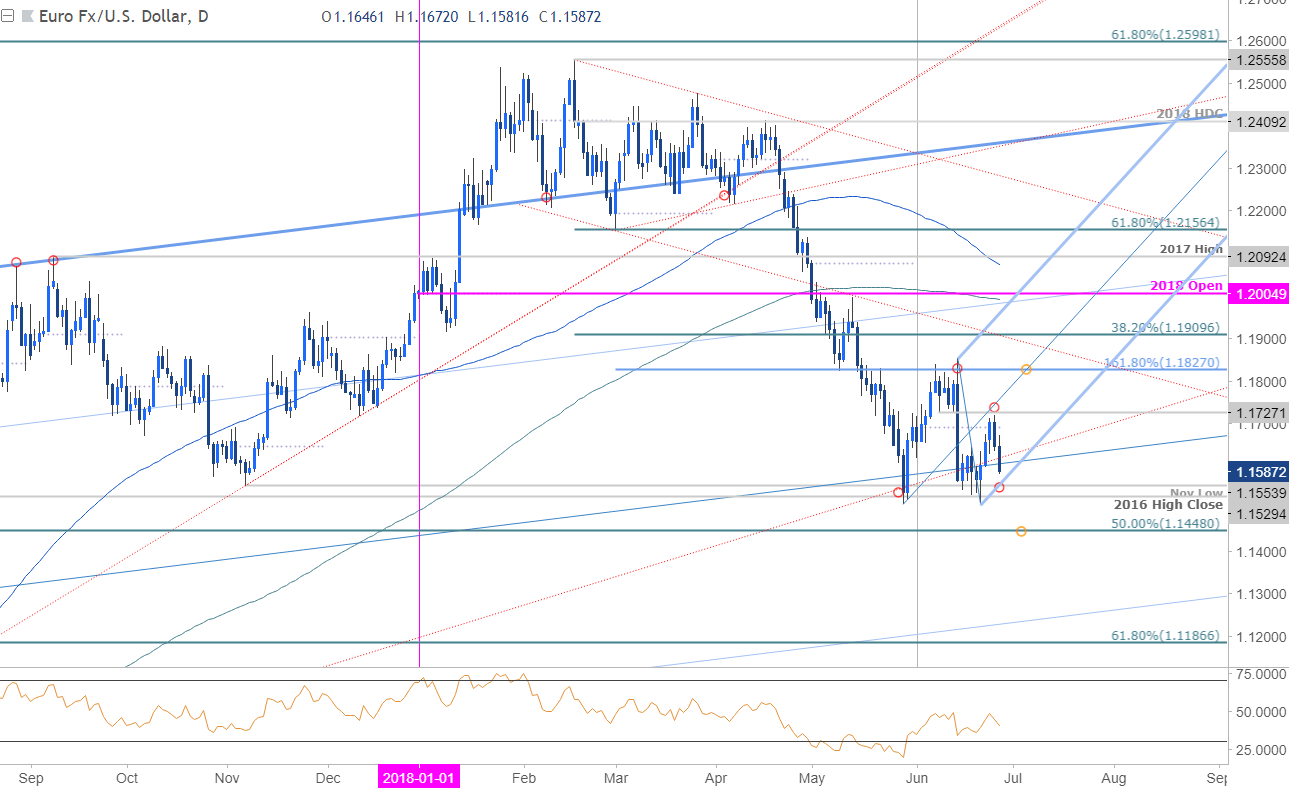Click the RSI 50.0000 axis label
Screen dimensions: 1289x788
1261,712
